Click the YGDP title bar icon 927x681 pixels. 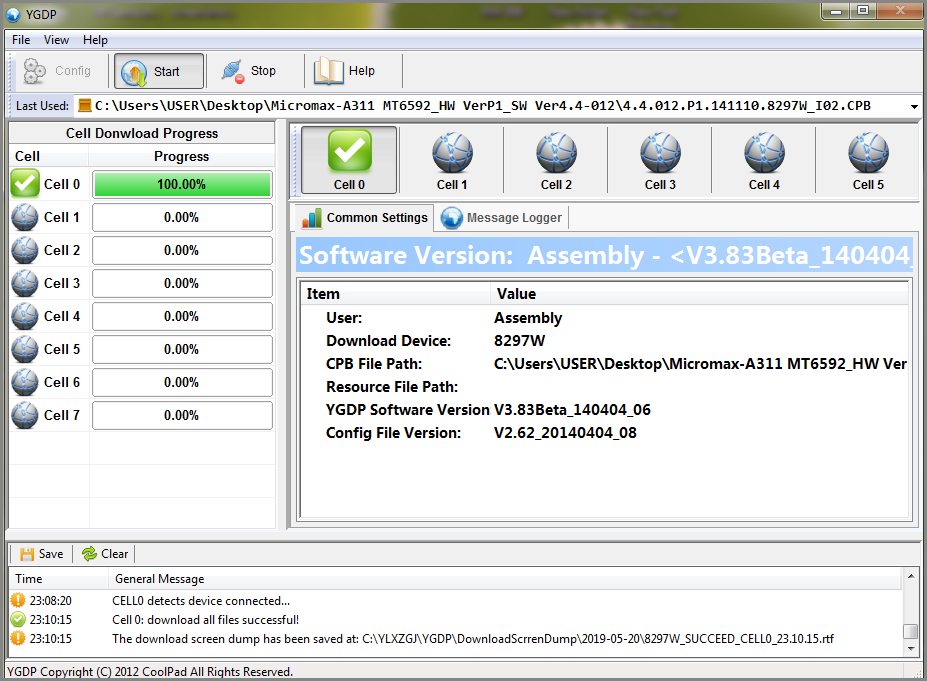(x=12, y=15)
